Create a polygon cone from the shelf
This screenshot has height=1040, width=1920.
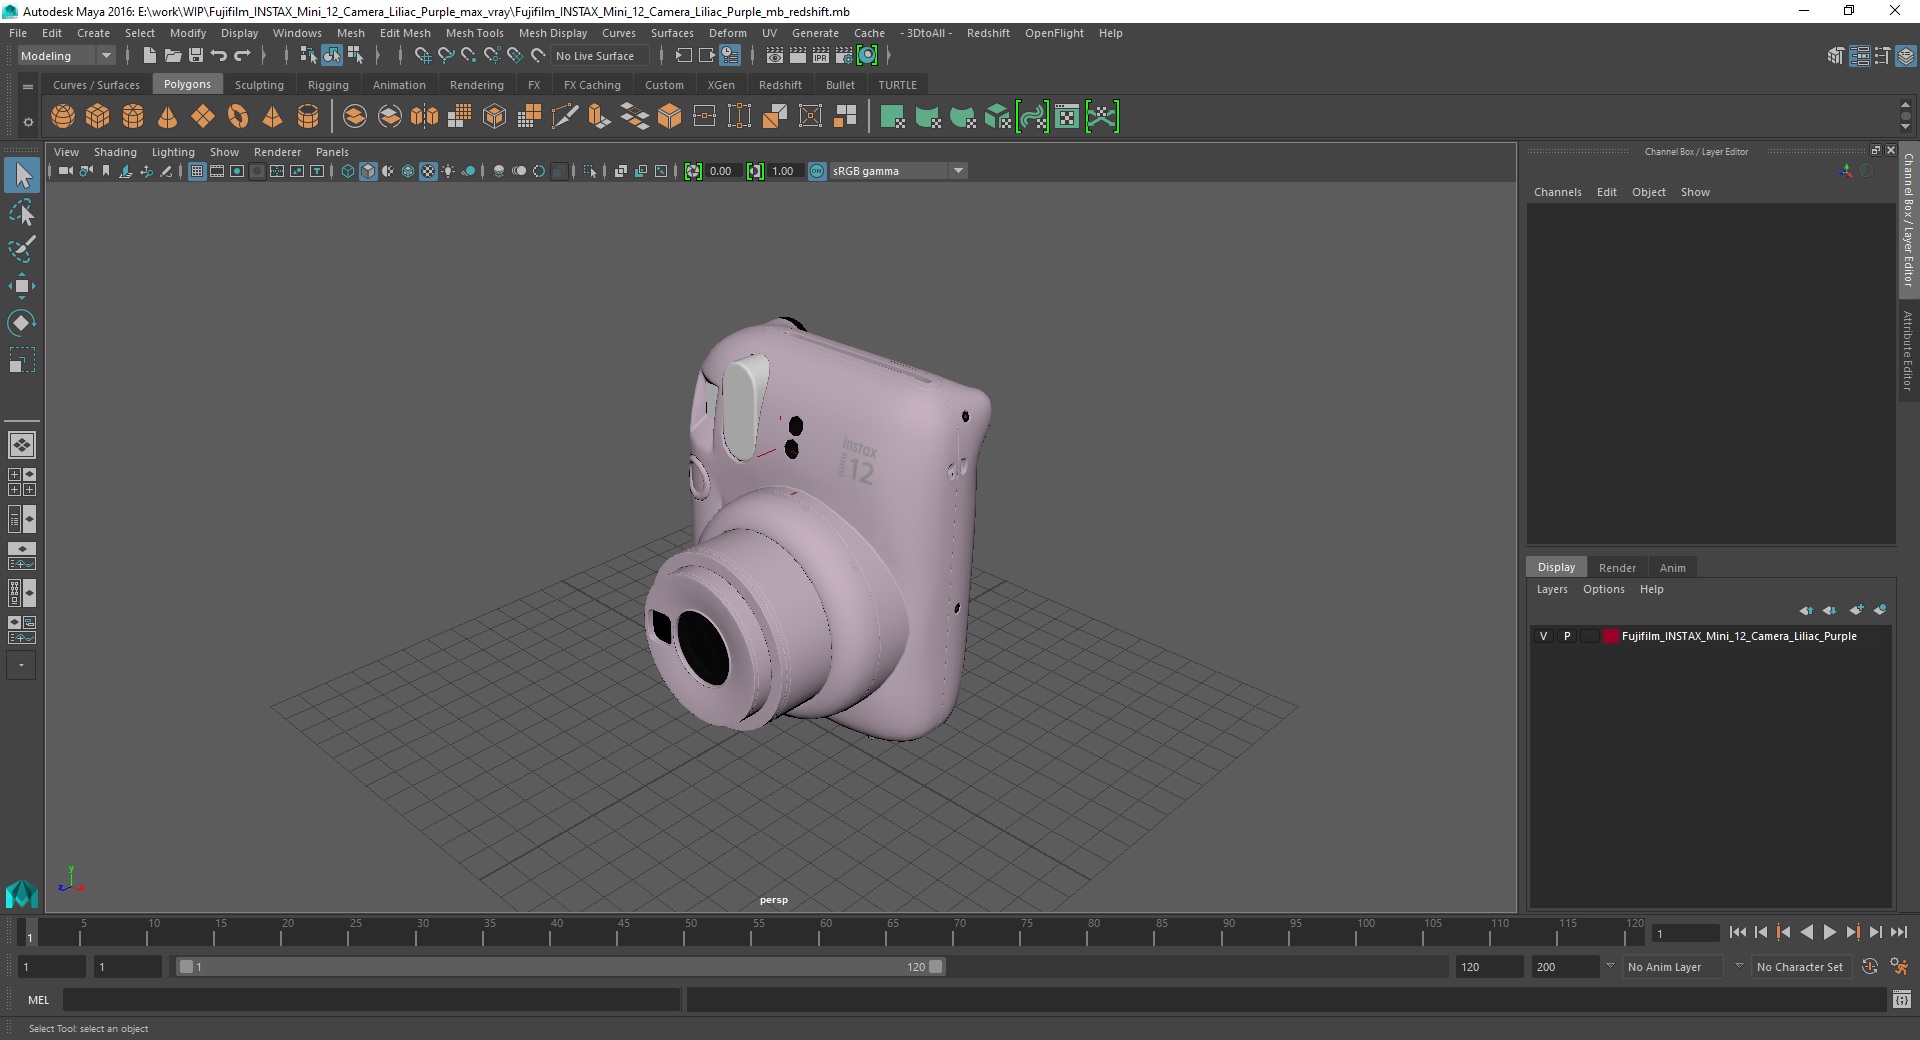tap(168, 117)
